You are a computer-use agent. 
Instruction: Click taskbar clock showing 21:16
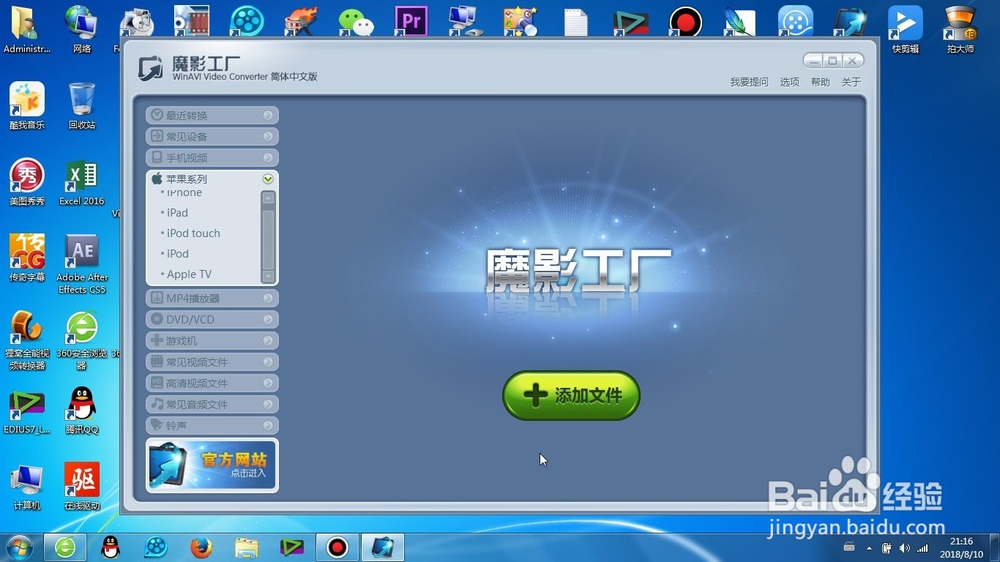tap(961, 548)
